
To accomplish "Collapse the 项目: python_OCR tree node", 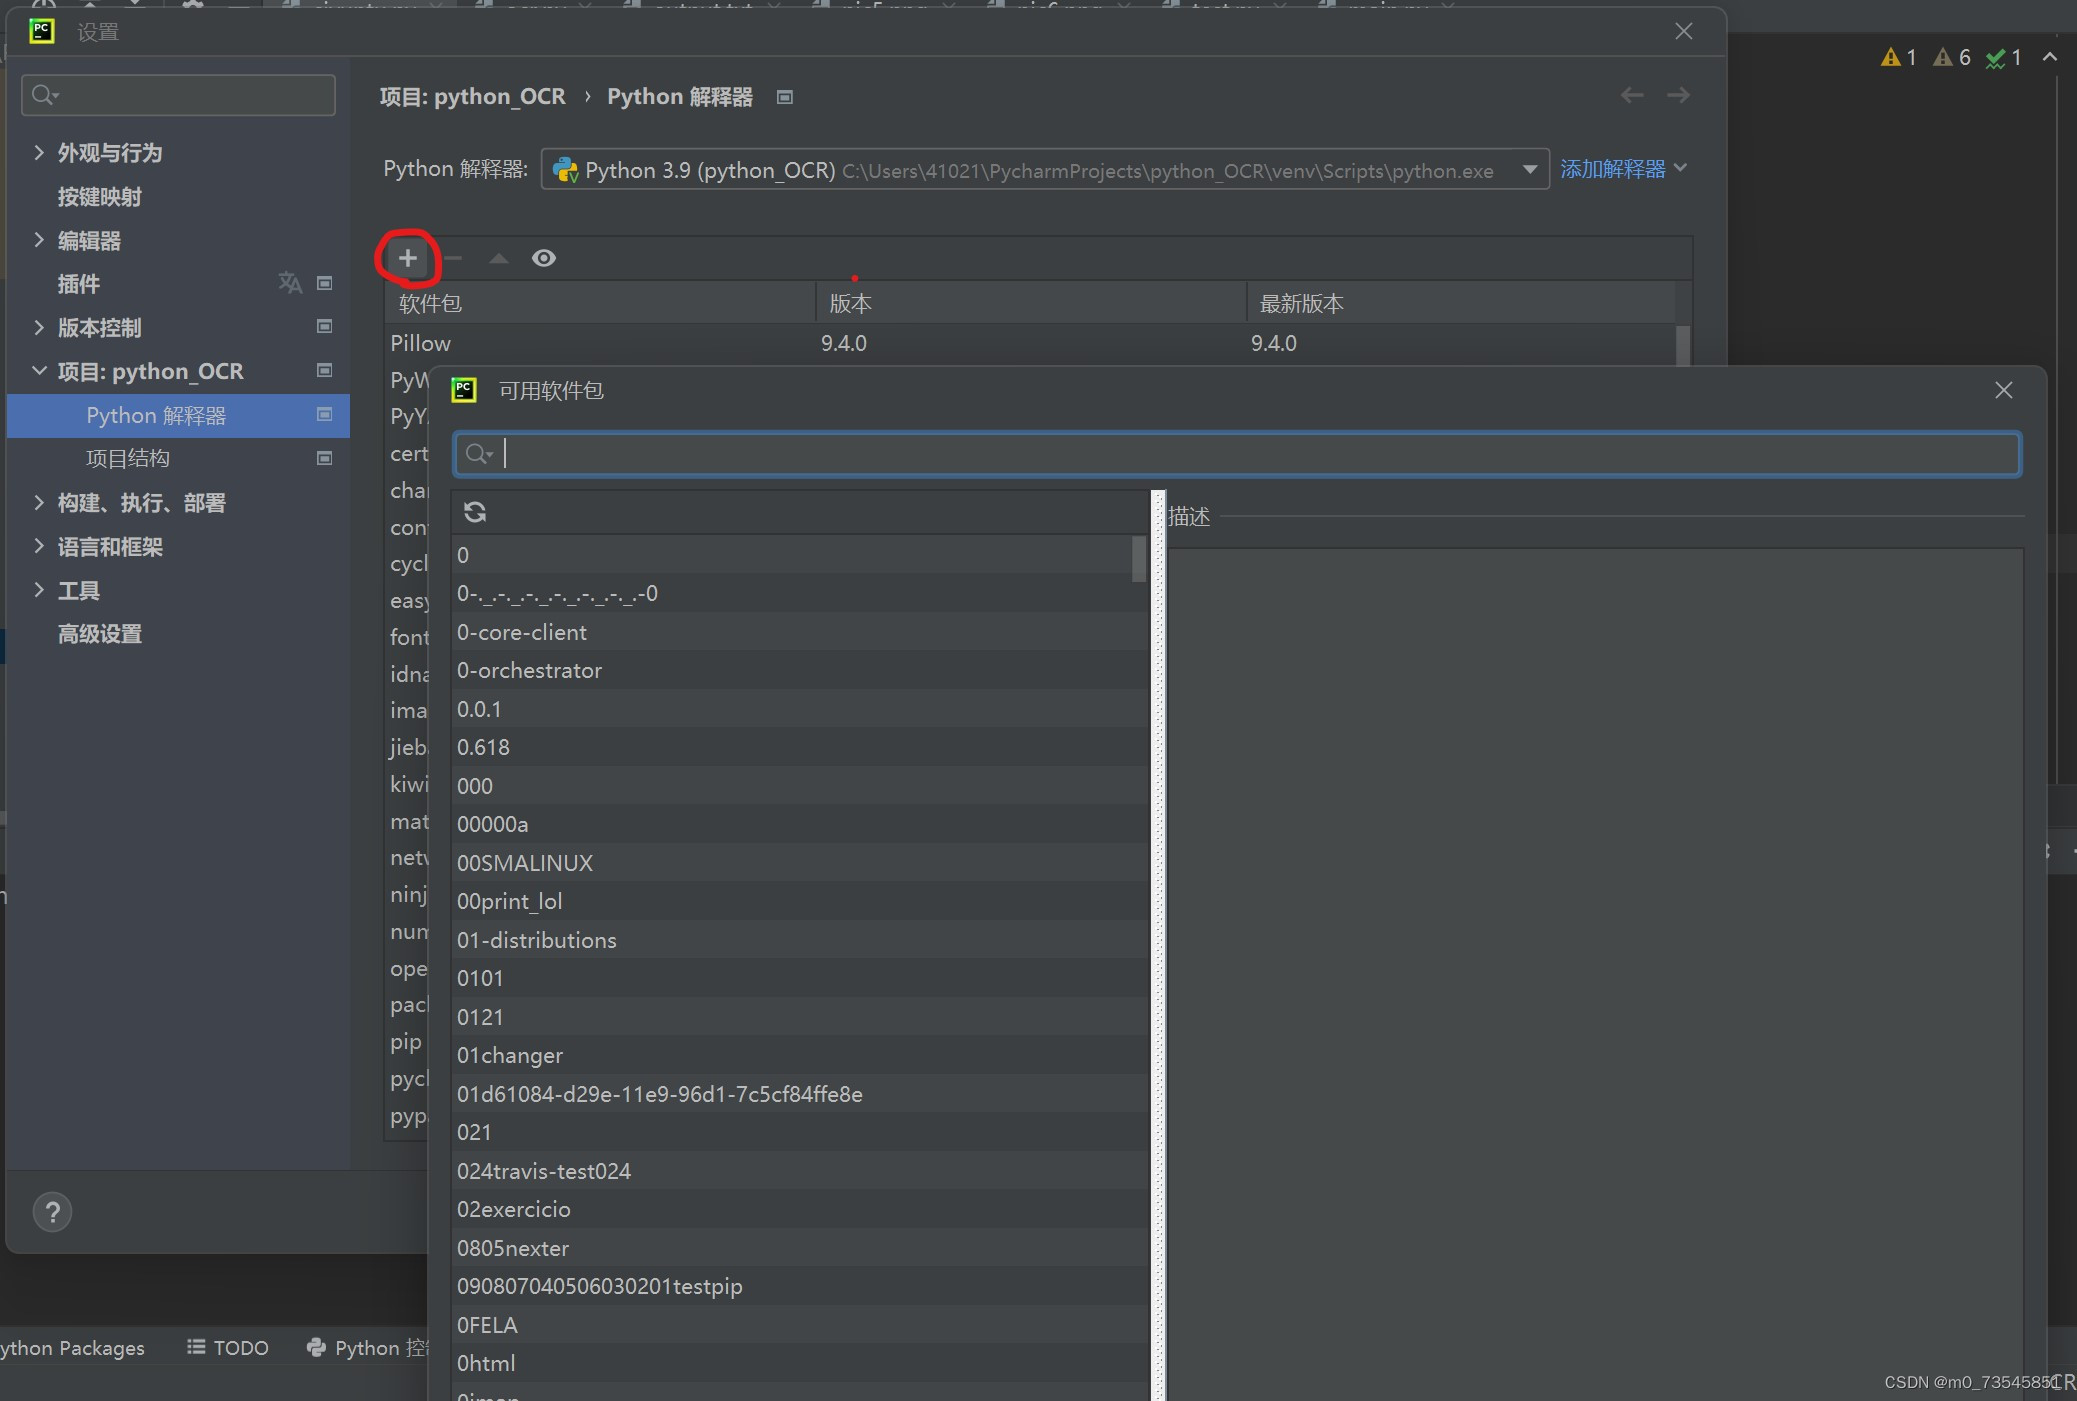I will [x=39, y=371].
